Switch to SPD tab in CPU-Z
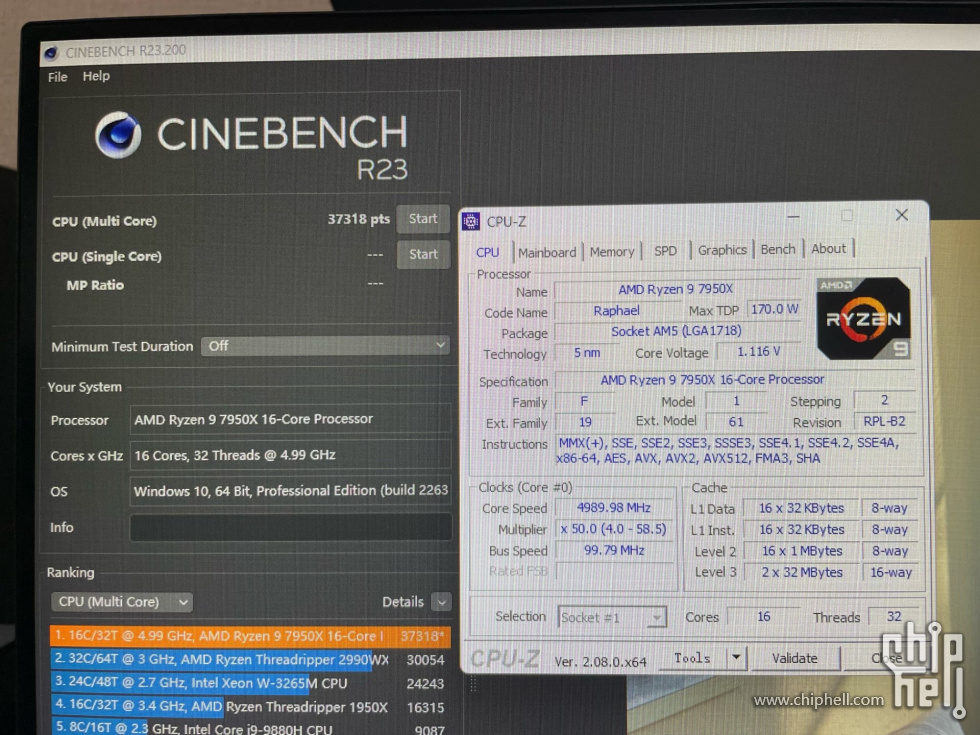The height and width of the screenshot is (735, 980). pyautogui.click(x=665, y=251)
